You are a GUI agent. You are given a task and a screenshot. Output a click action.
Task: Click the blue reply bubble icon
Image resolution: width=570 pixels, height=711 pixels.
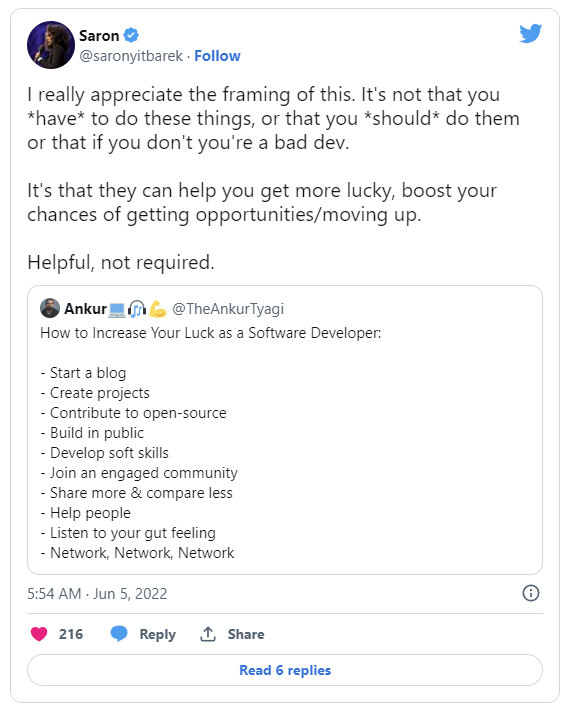pos(119,633)
